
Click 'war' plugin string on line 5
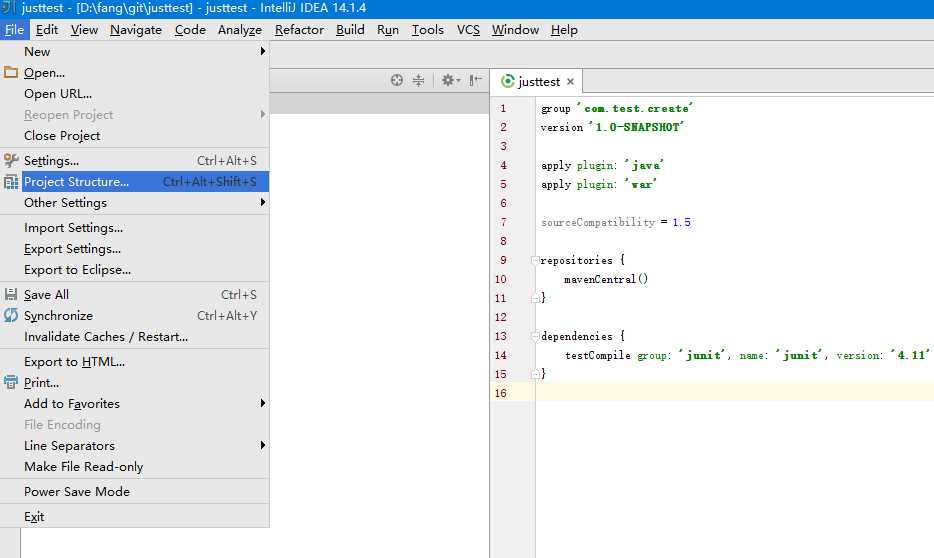641,184
